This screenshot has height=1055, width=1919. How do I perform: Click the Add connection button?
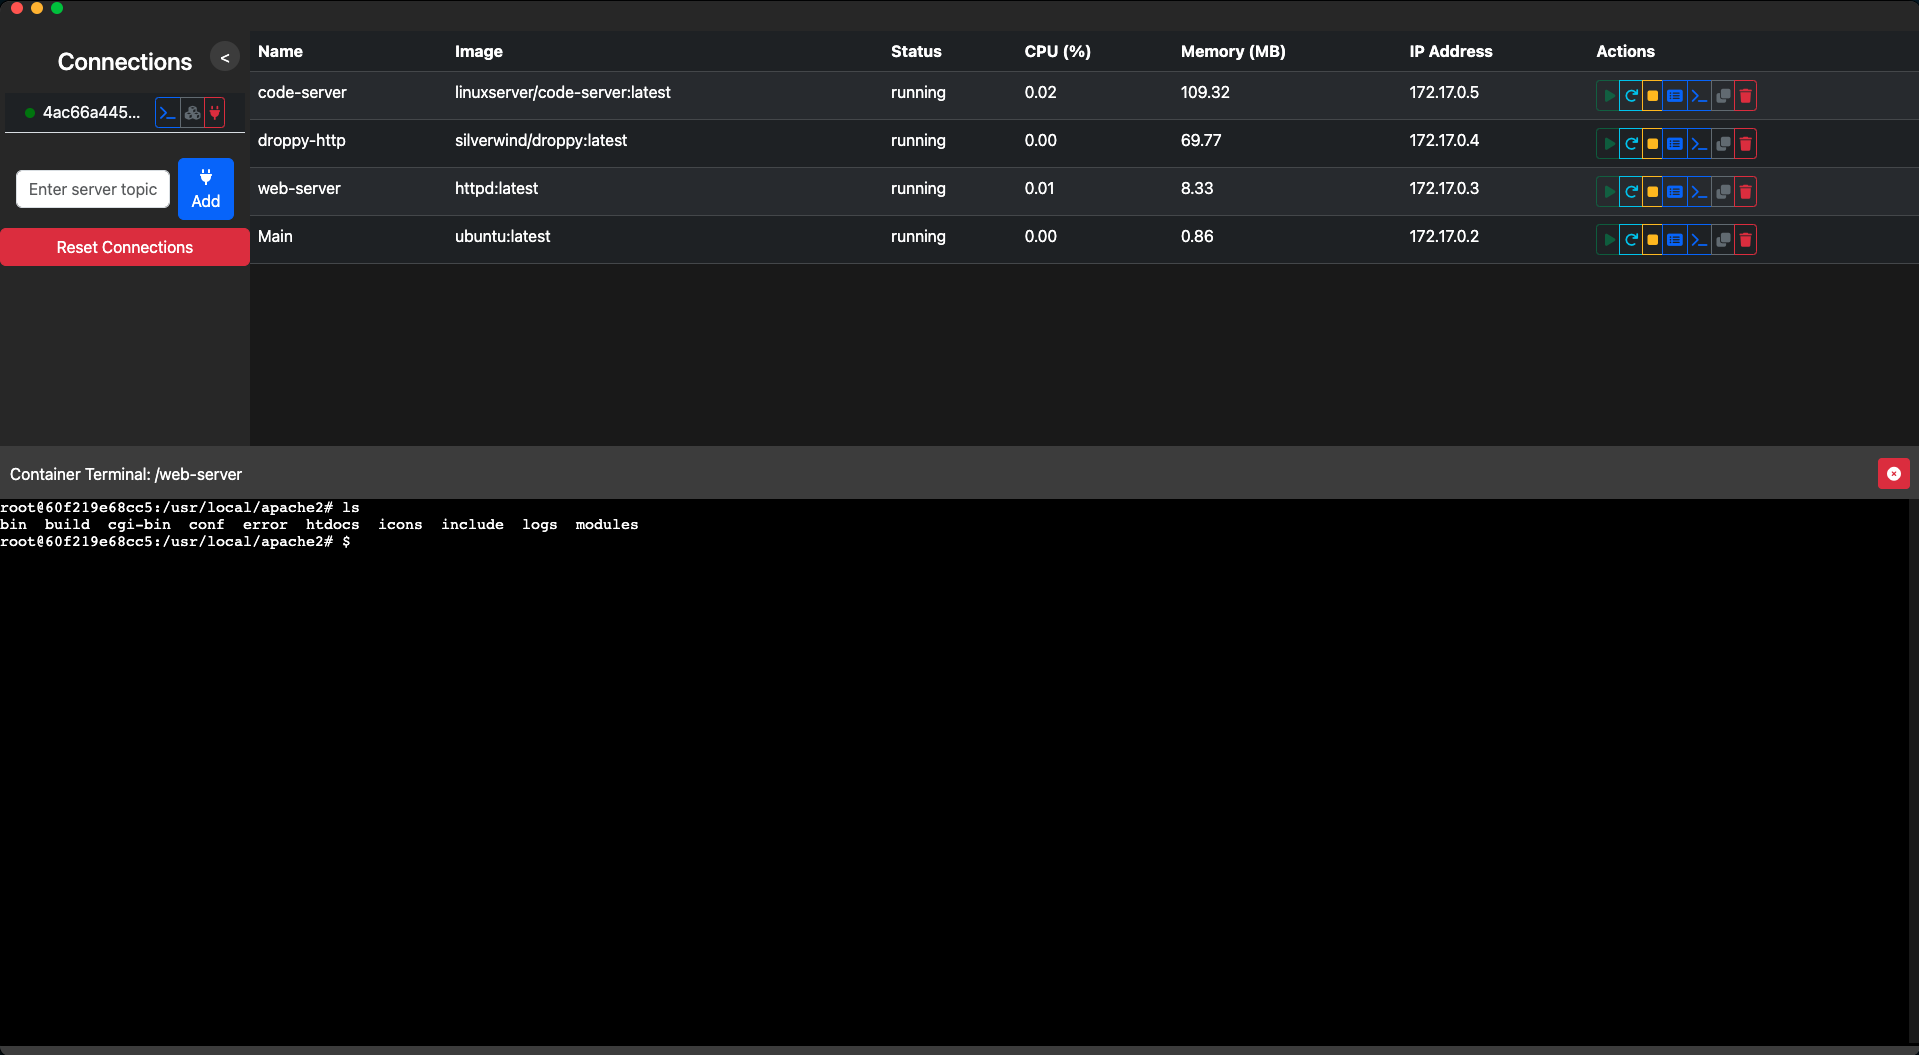(x=206, y=189)
